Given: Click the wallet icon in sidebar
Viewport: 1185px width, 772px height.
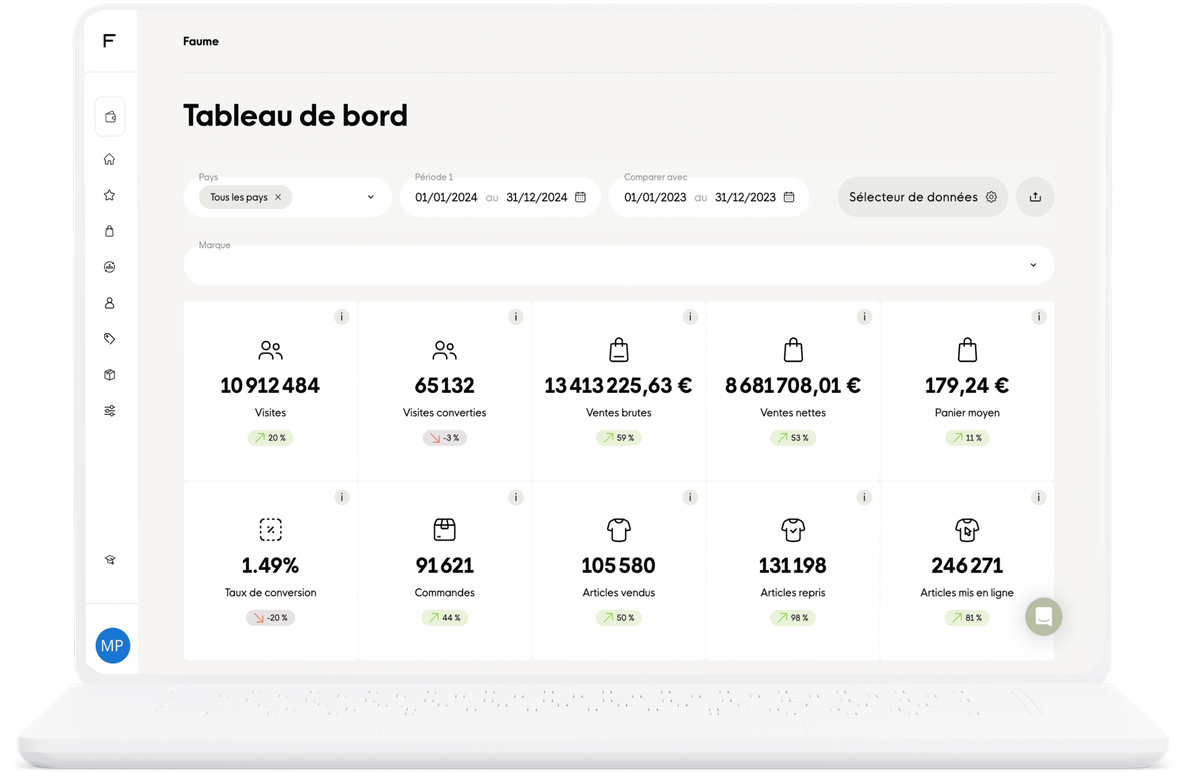Looking at the screenshot, I should [110, 117].
